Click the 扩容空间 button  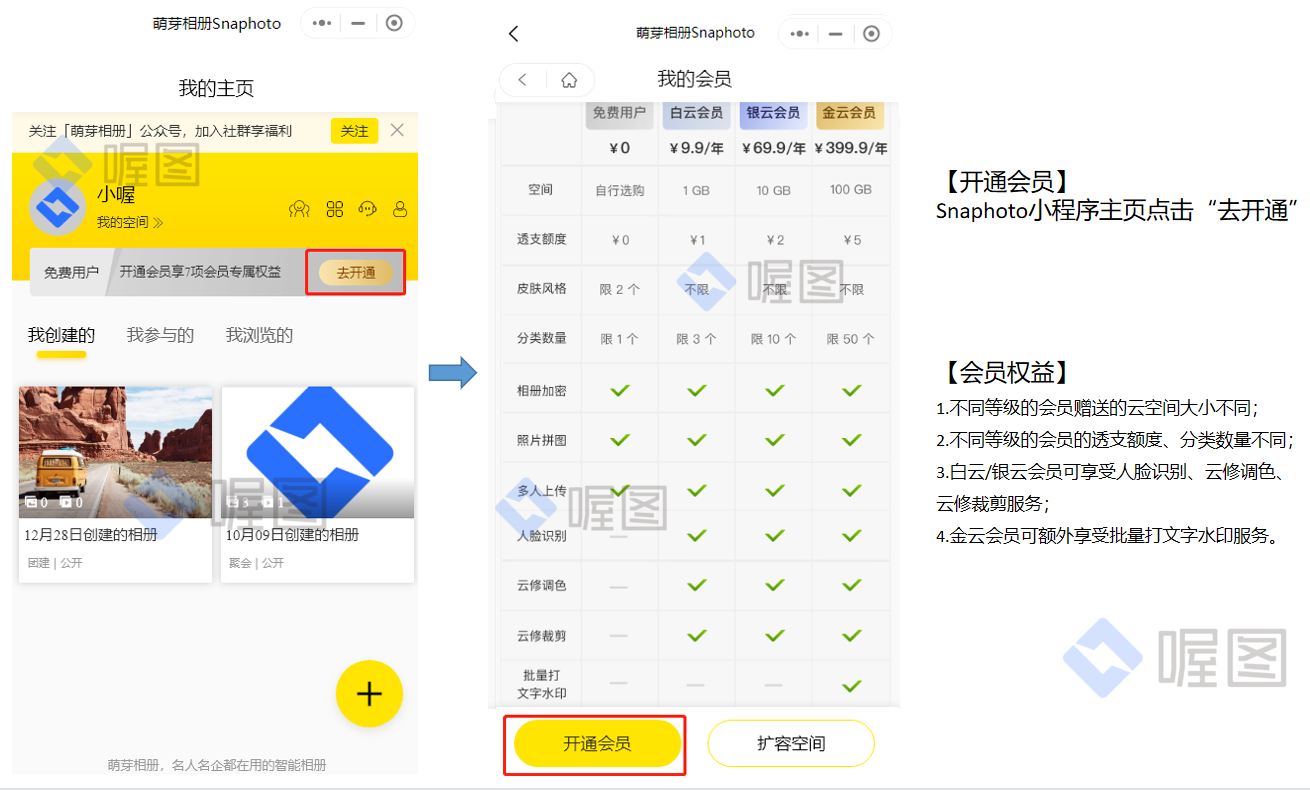coord(791,744)
